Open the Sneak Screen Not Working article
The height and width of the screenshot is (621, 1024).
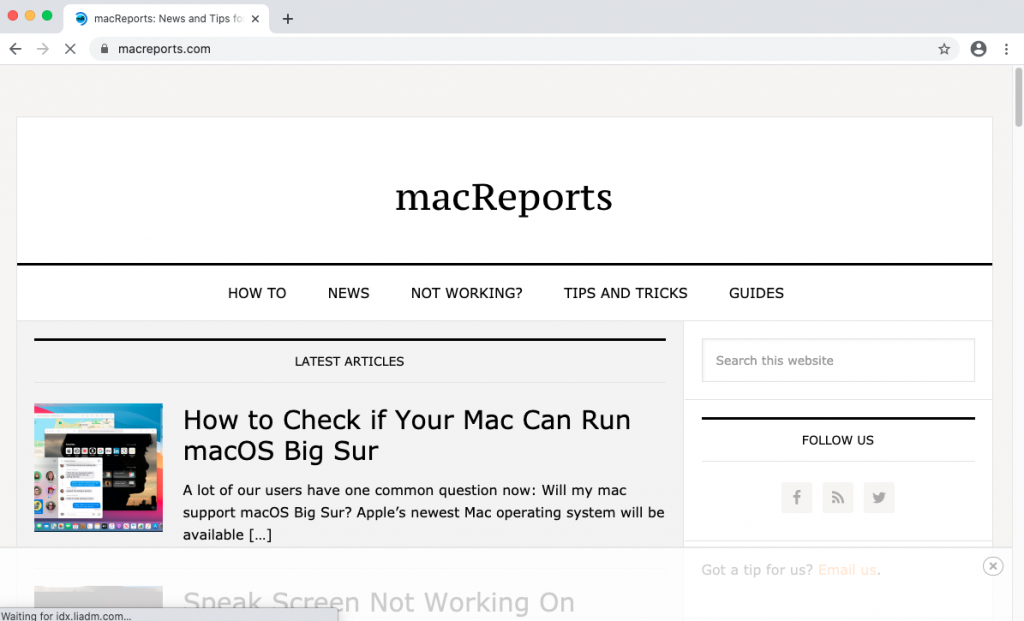click(x=379, y=602)
